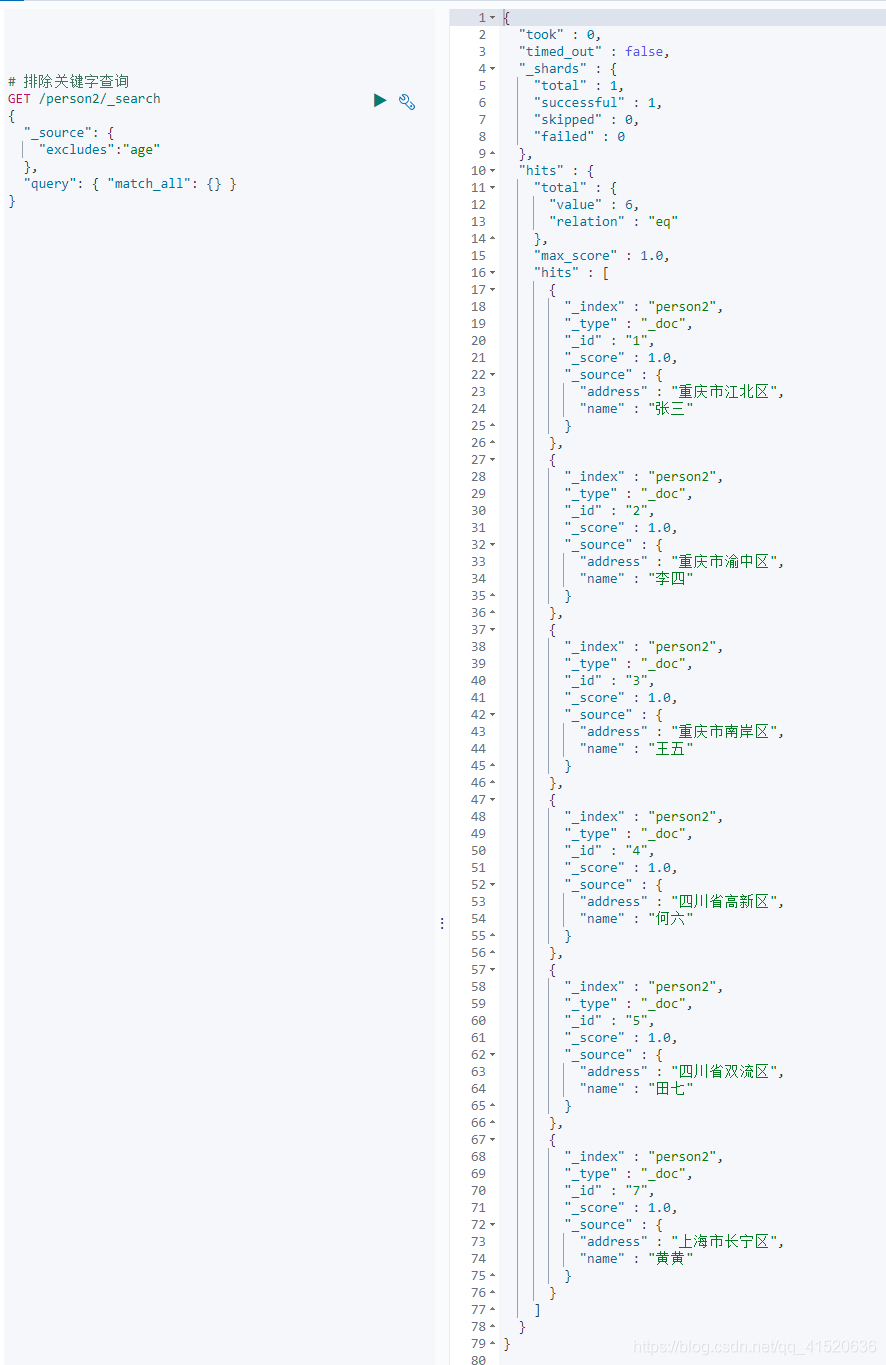Open the wrench settings icon
886x1365 pixels.
coord(407,101)
